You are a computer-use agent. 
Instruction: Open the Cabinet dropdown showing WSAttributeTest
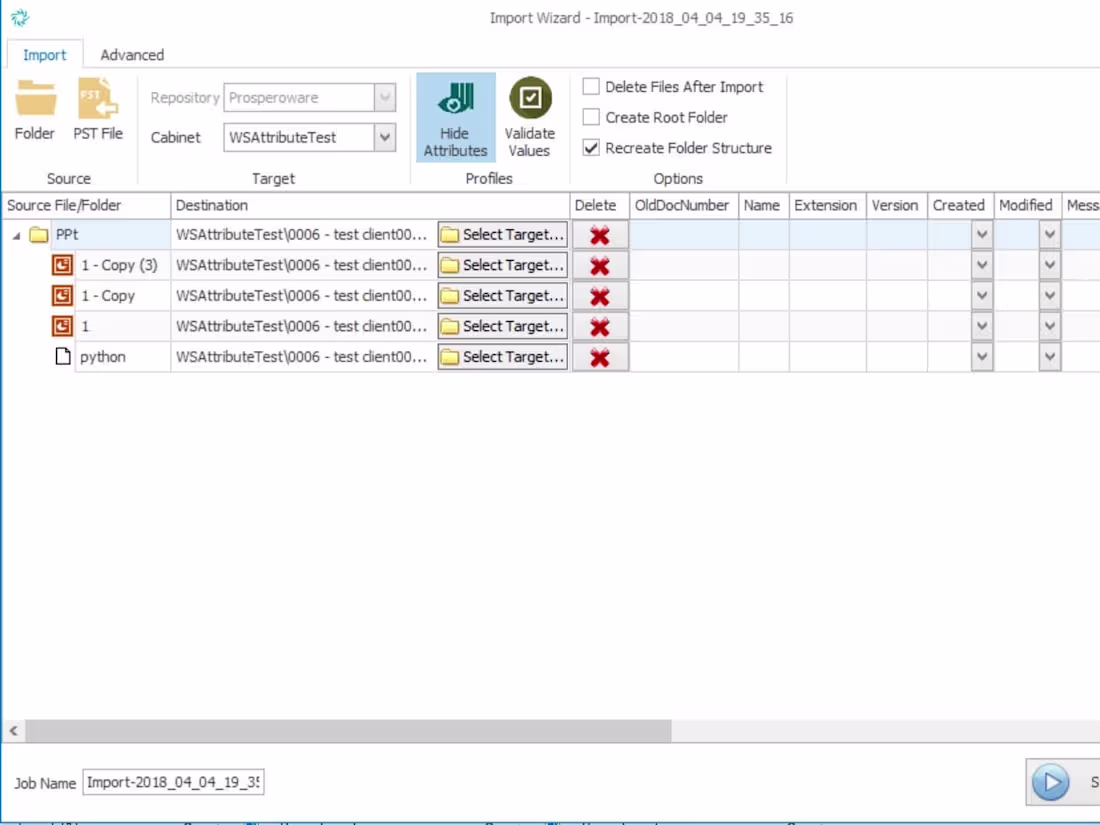(x=381, y=137)
